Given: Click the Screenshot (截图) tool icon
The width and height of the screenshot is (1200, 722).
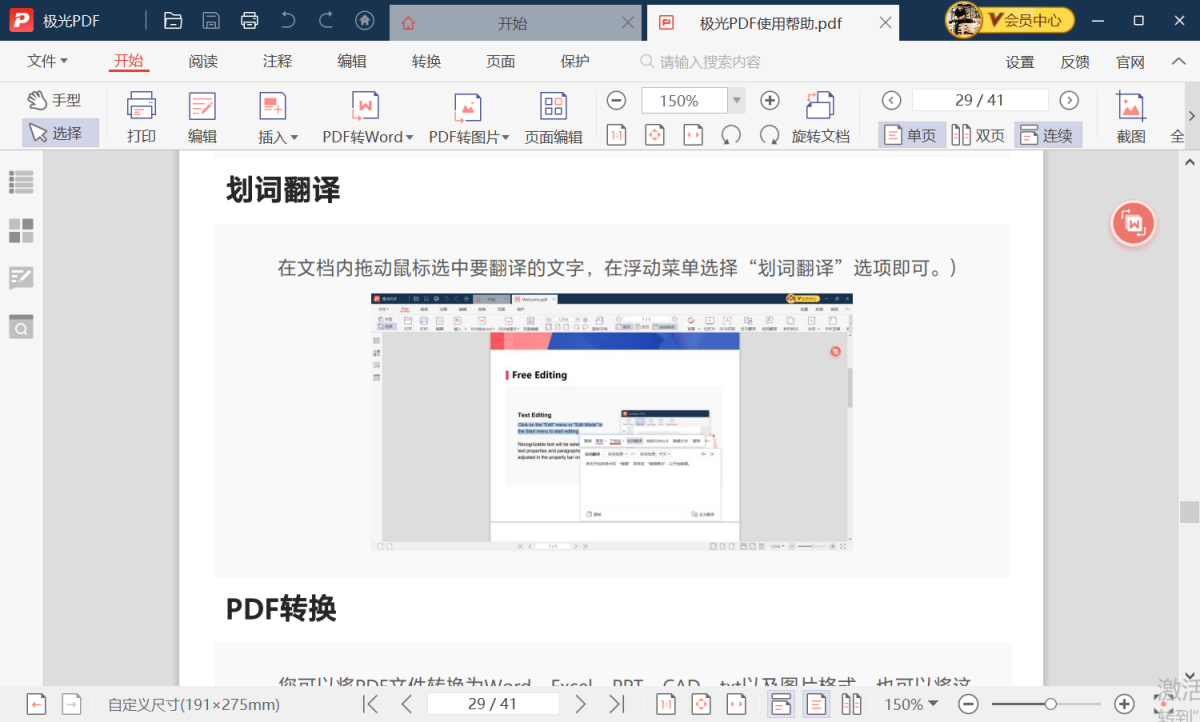Looking at the screenshot, I should tap(1130, 117).
